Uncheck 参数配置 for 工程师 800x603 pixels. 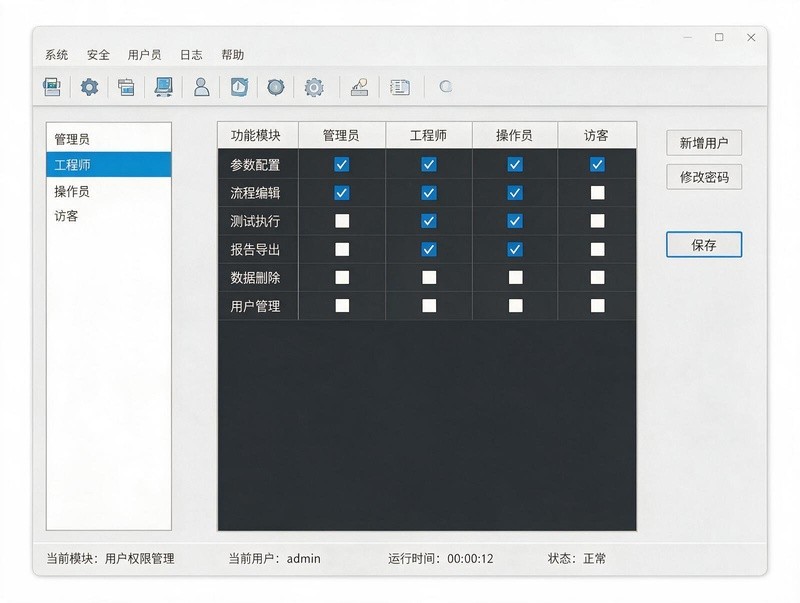[x=429, y=164]
